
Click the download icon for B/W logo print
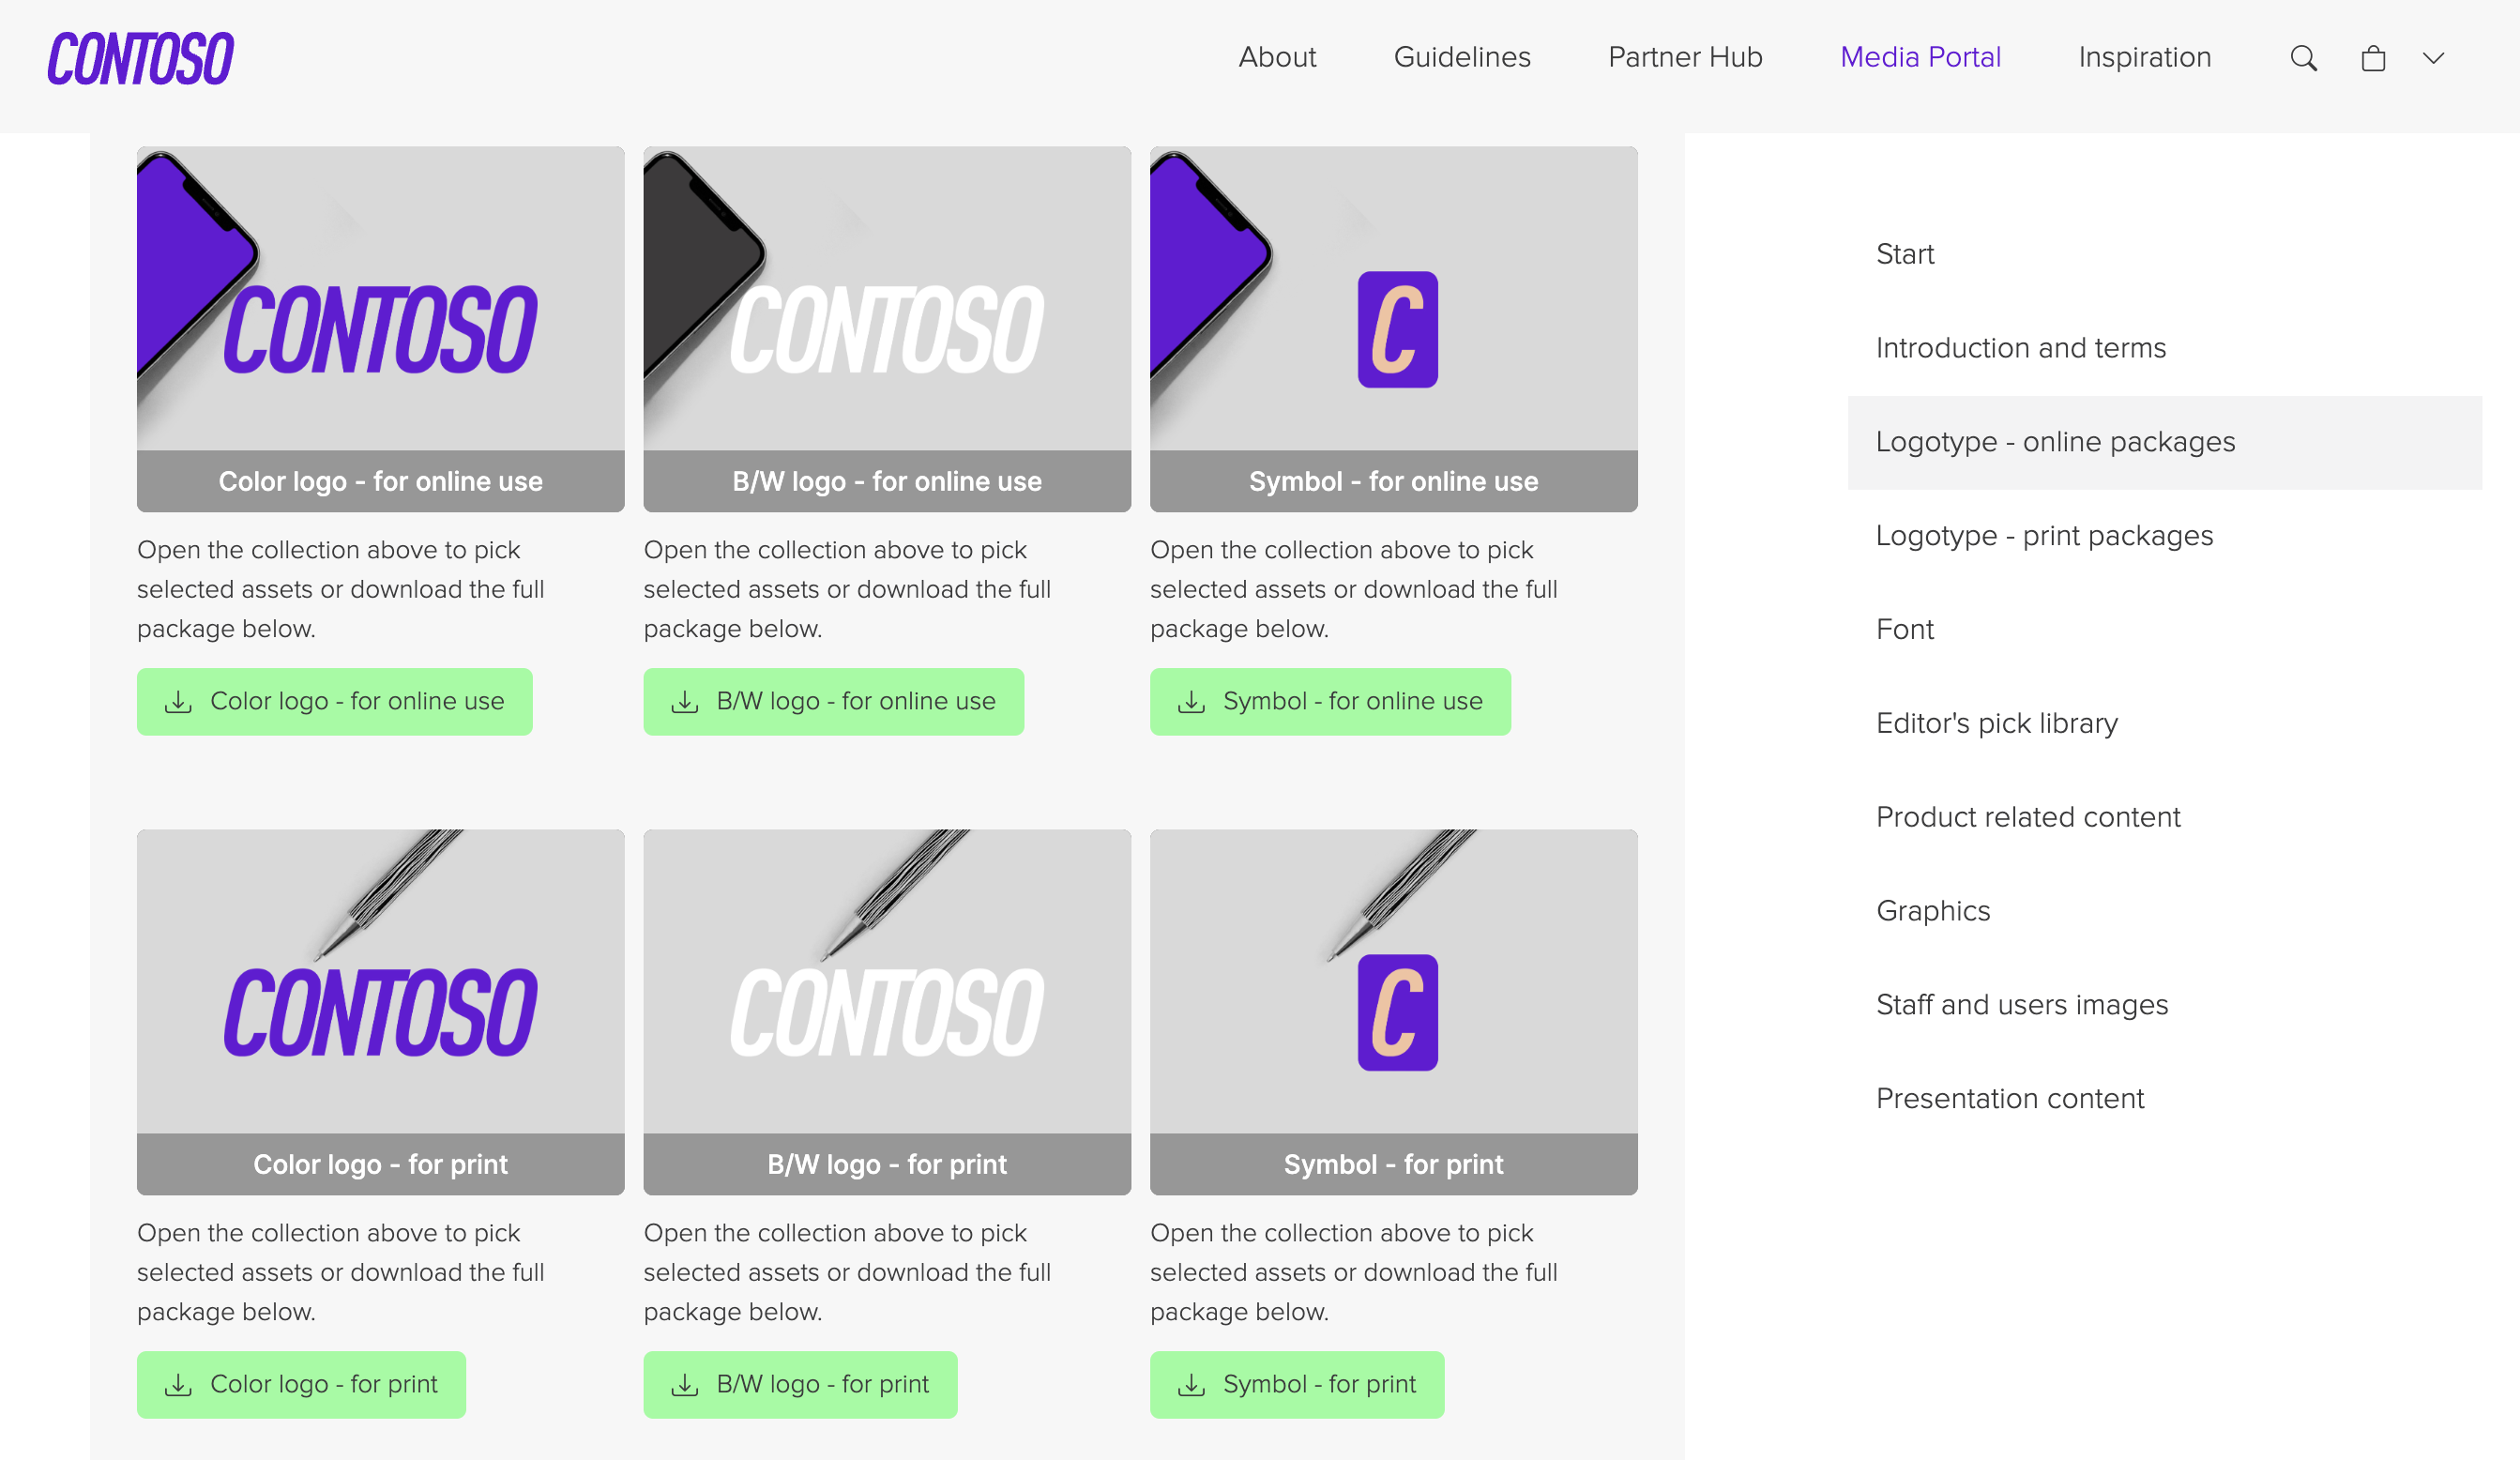point(687,1383)
